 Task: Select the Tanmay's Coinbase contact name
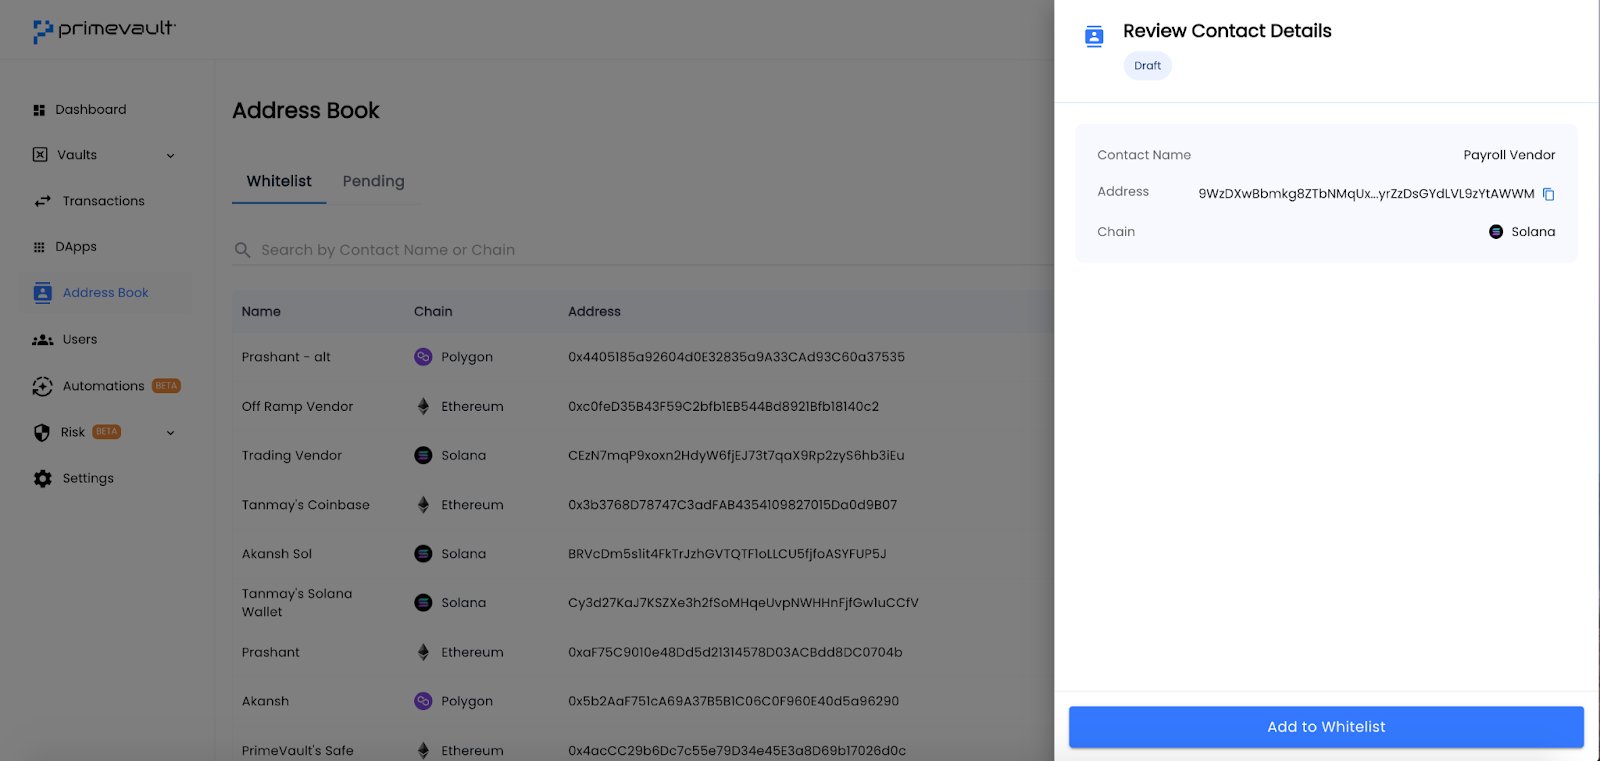(305, 505)
